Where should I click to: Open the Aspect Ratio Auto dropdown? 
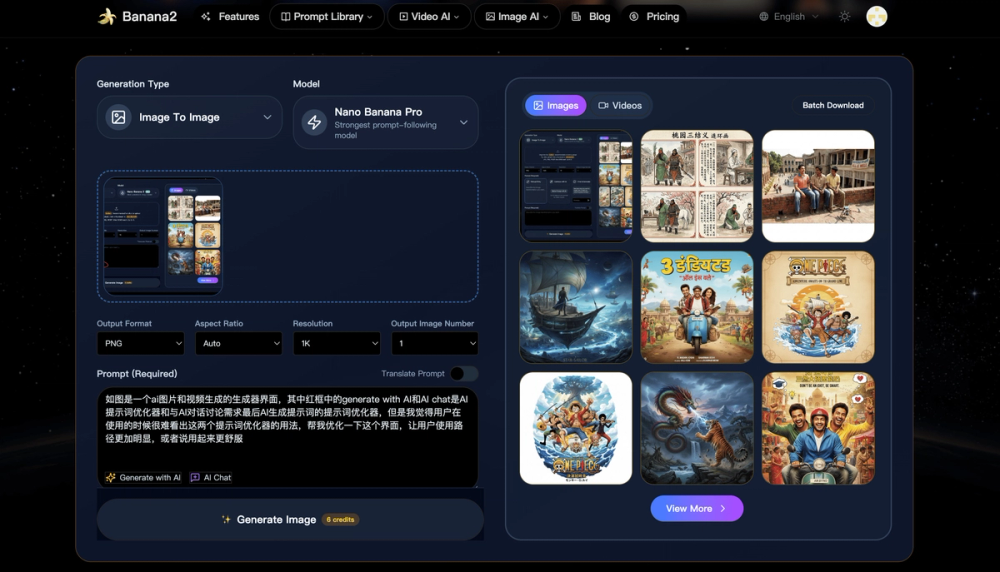click(x=239, y=344)
